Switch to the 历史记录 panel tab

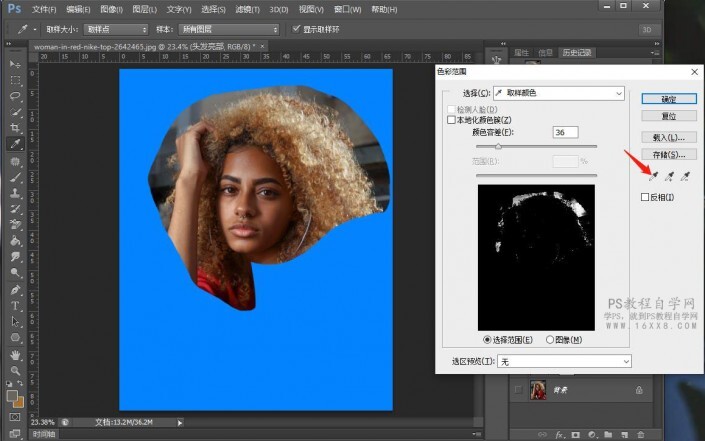(x=577, y=51)
